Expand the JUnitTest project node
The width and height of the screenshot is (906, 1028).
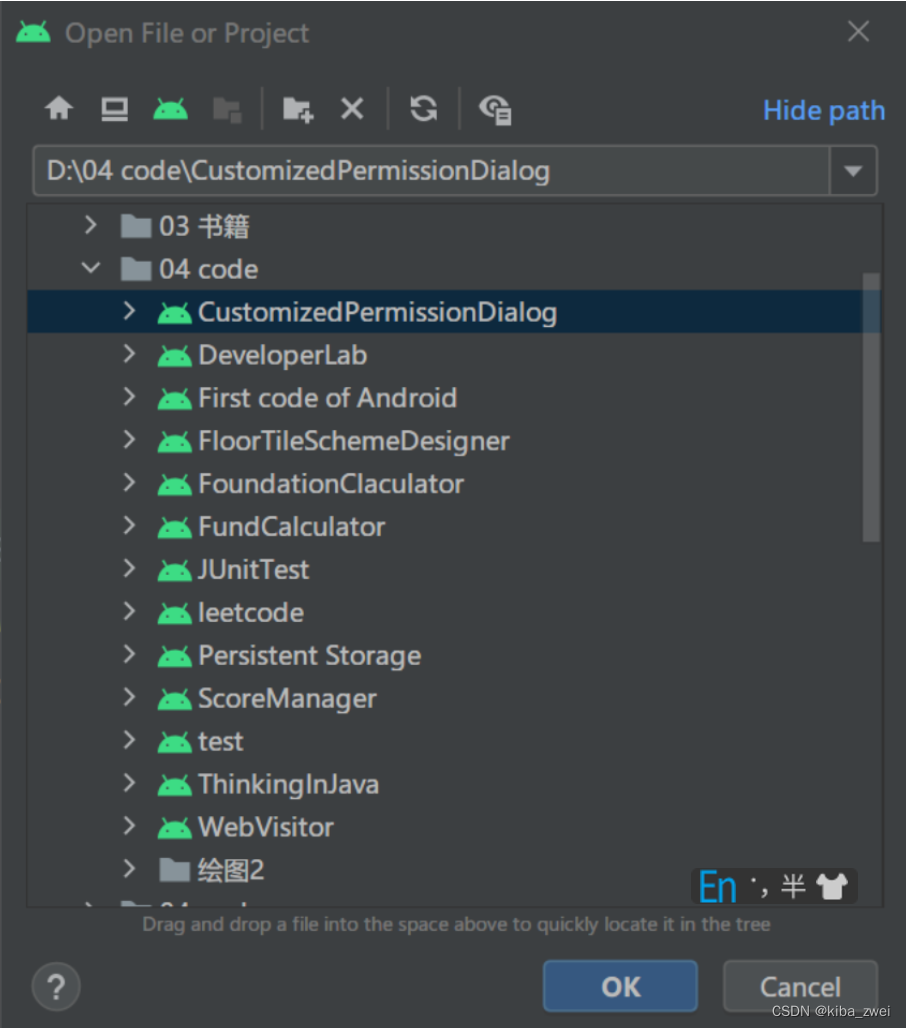[x=129, y=568]
